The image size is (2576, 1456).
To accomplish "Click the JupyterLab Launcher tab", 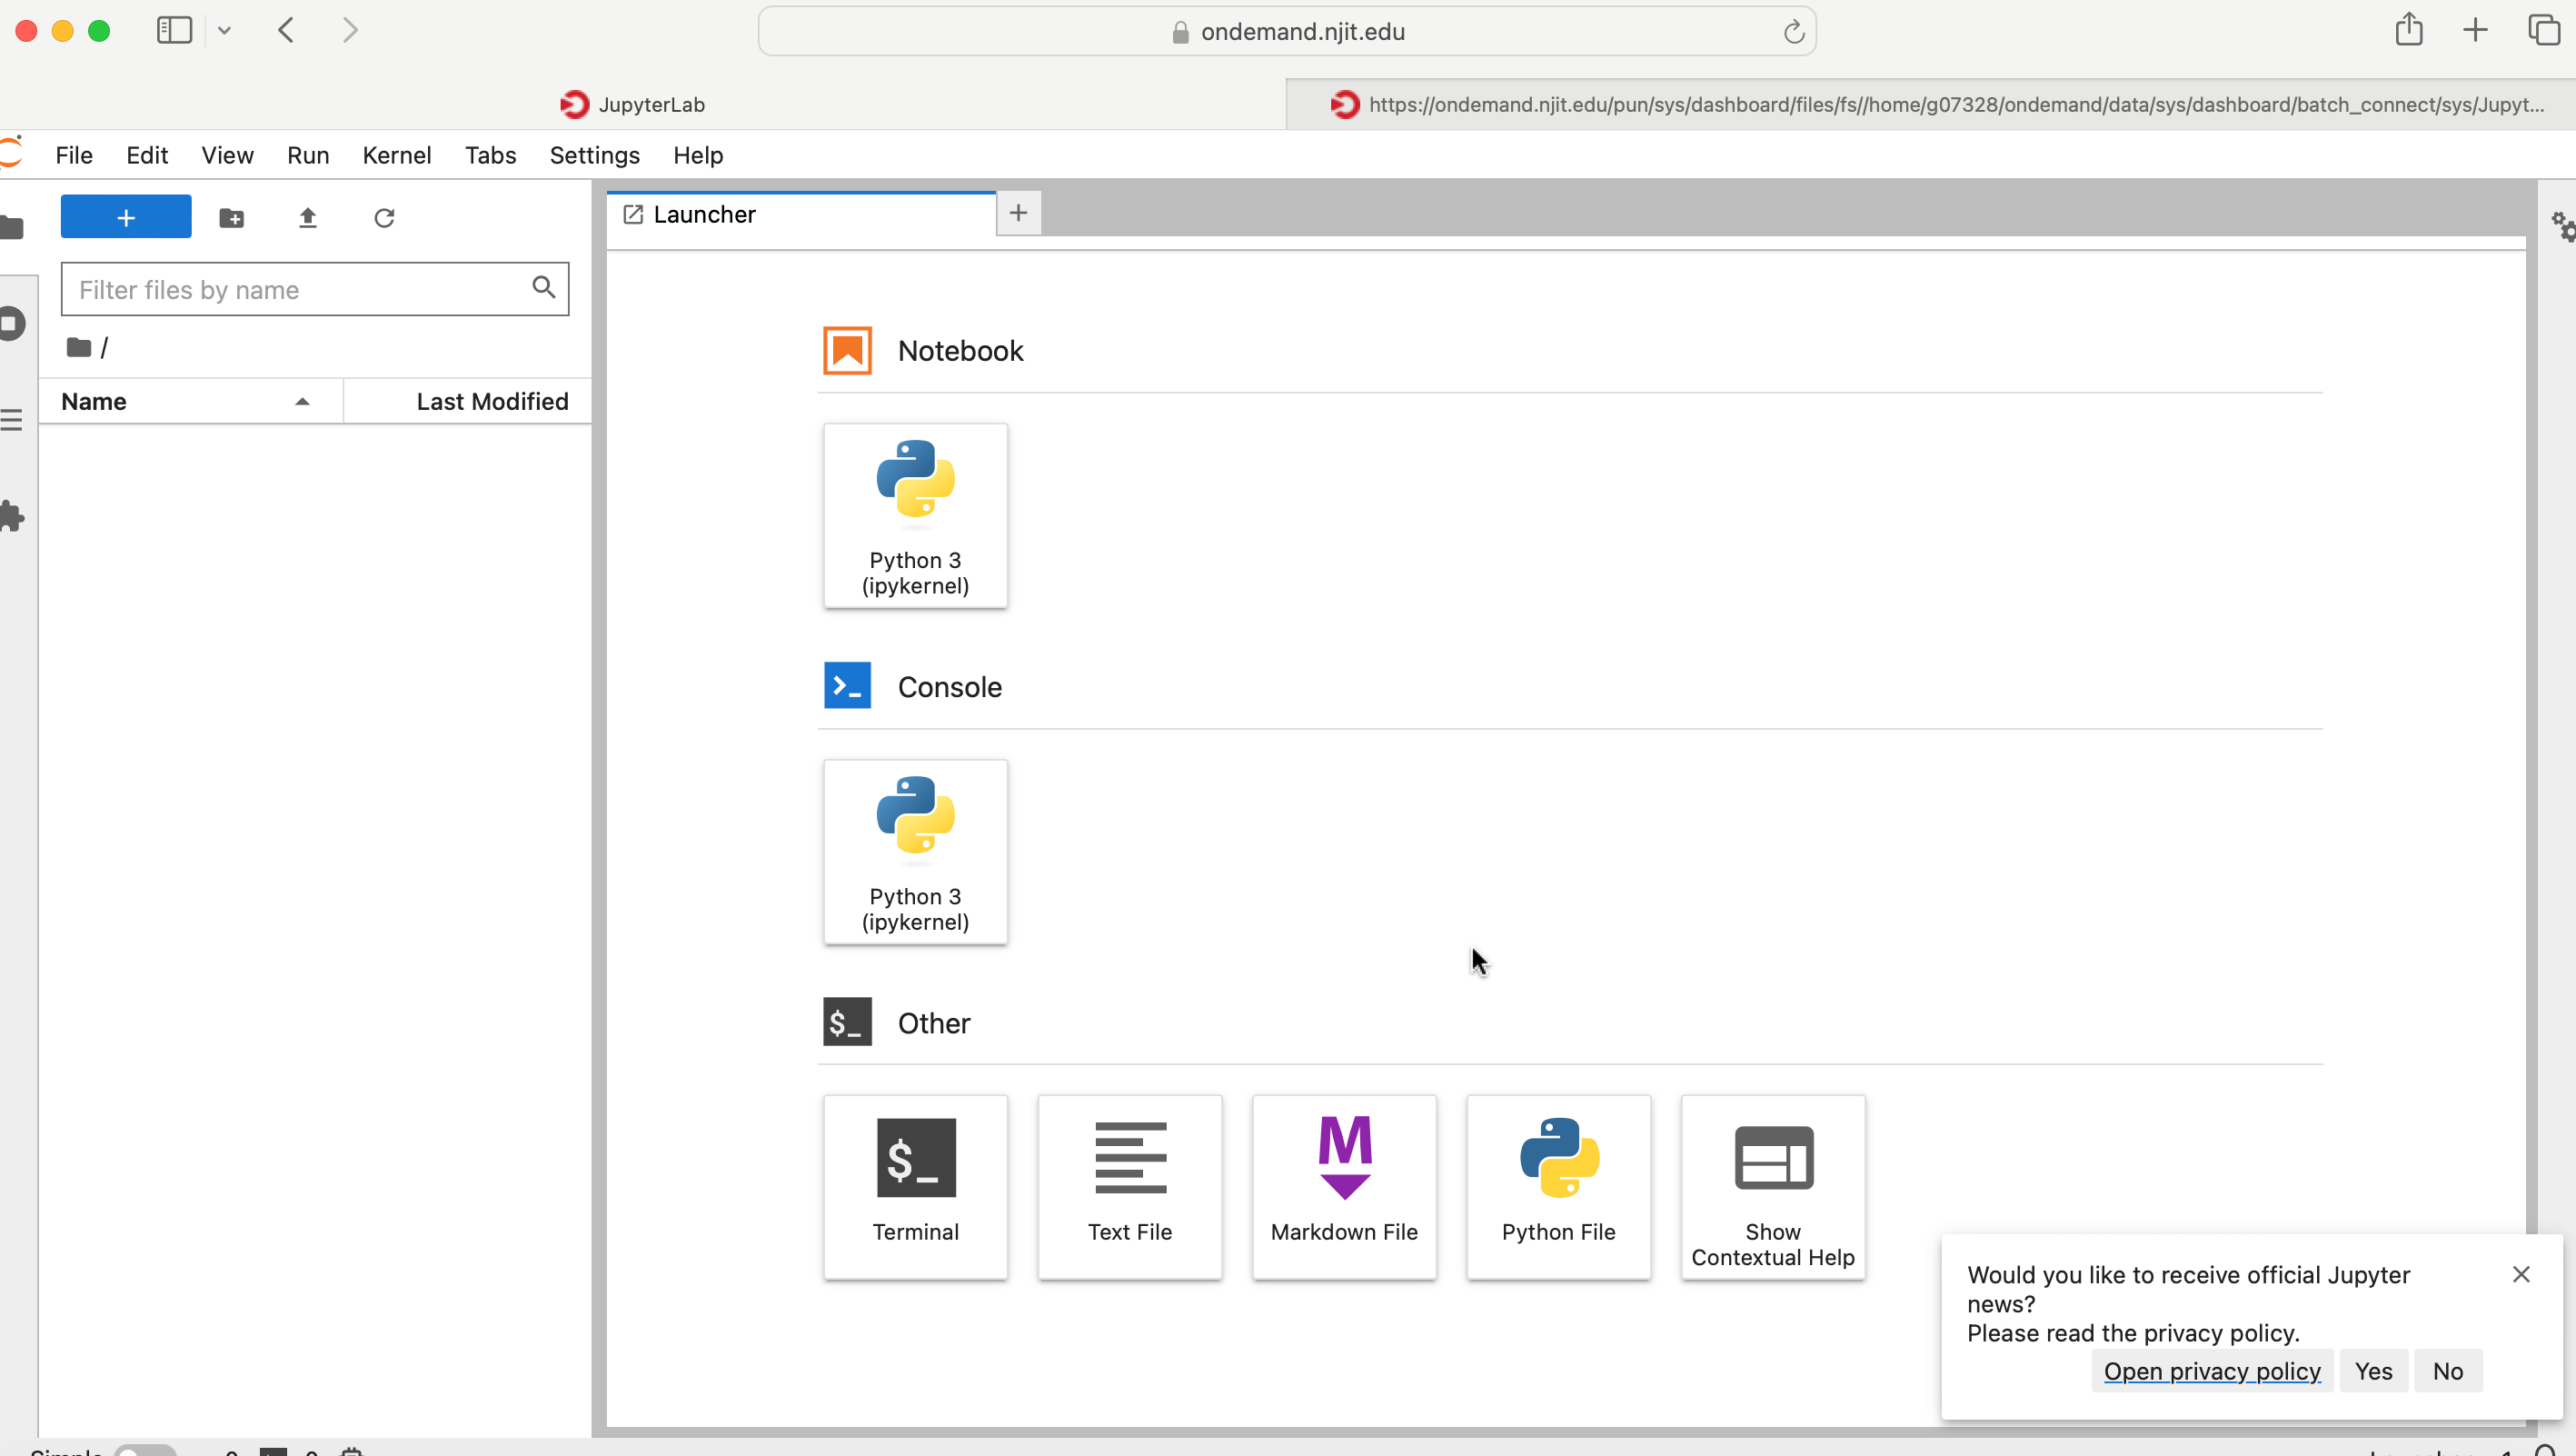I will click(805, 213).
